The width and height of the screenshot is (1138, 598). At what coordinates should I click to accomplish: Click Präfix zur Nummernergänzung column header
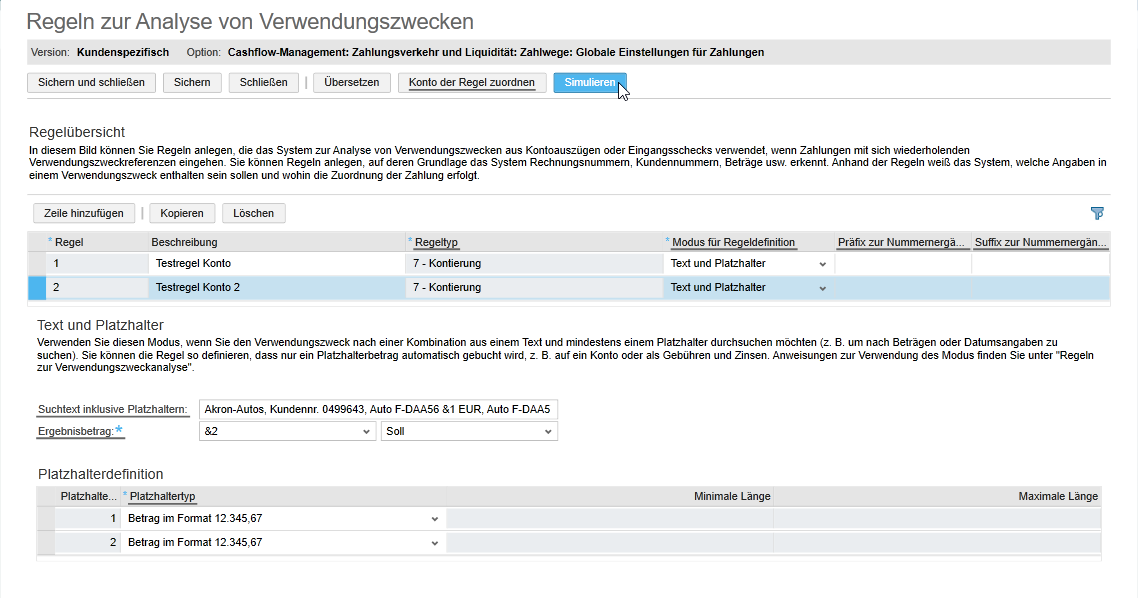(901, 242)
